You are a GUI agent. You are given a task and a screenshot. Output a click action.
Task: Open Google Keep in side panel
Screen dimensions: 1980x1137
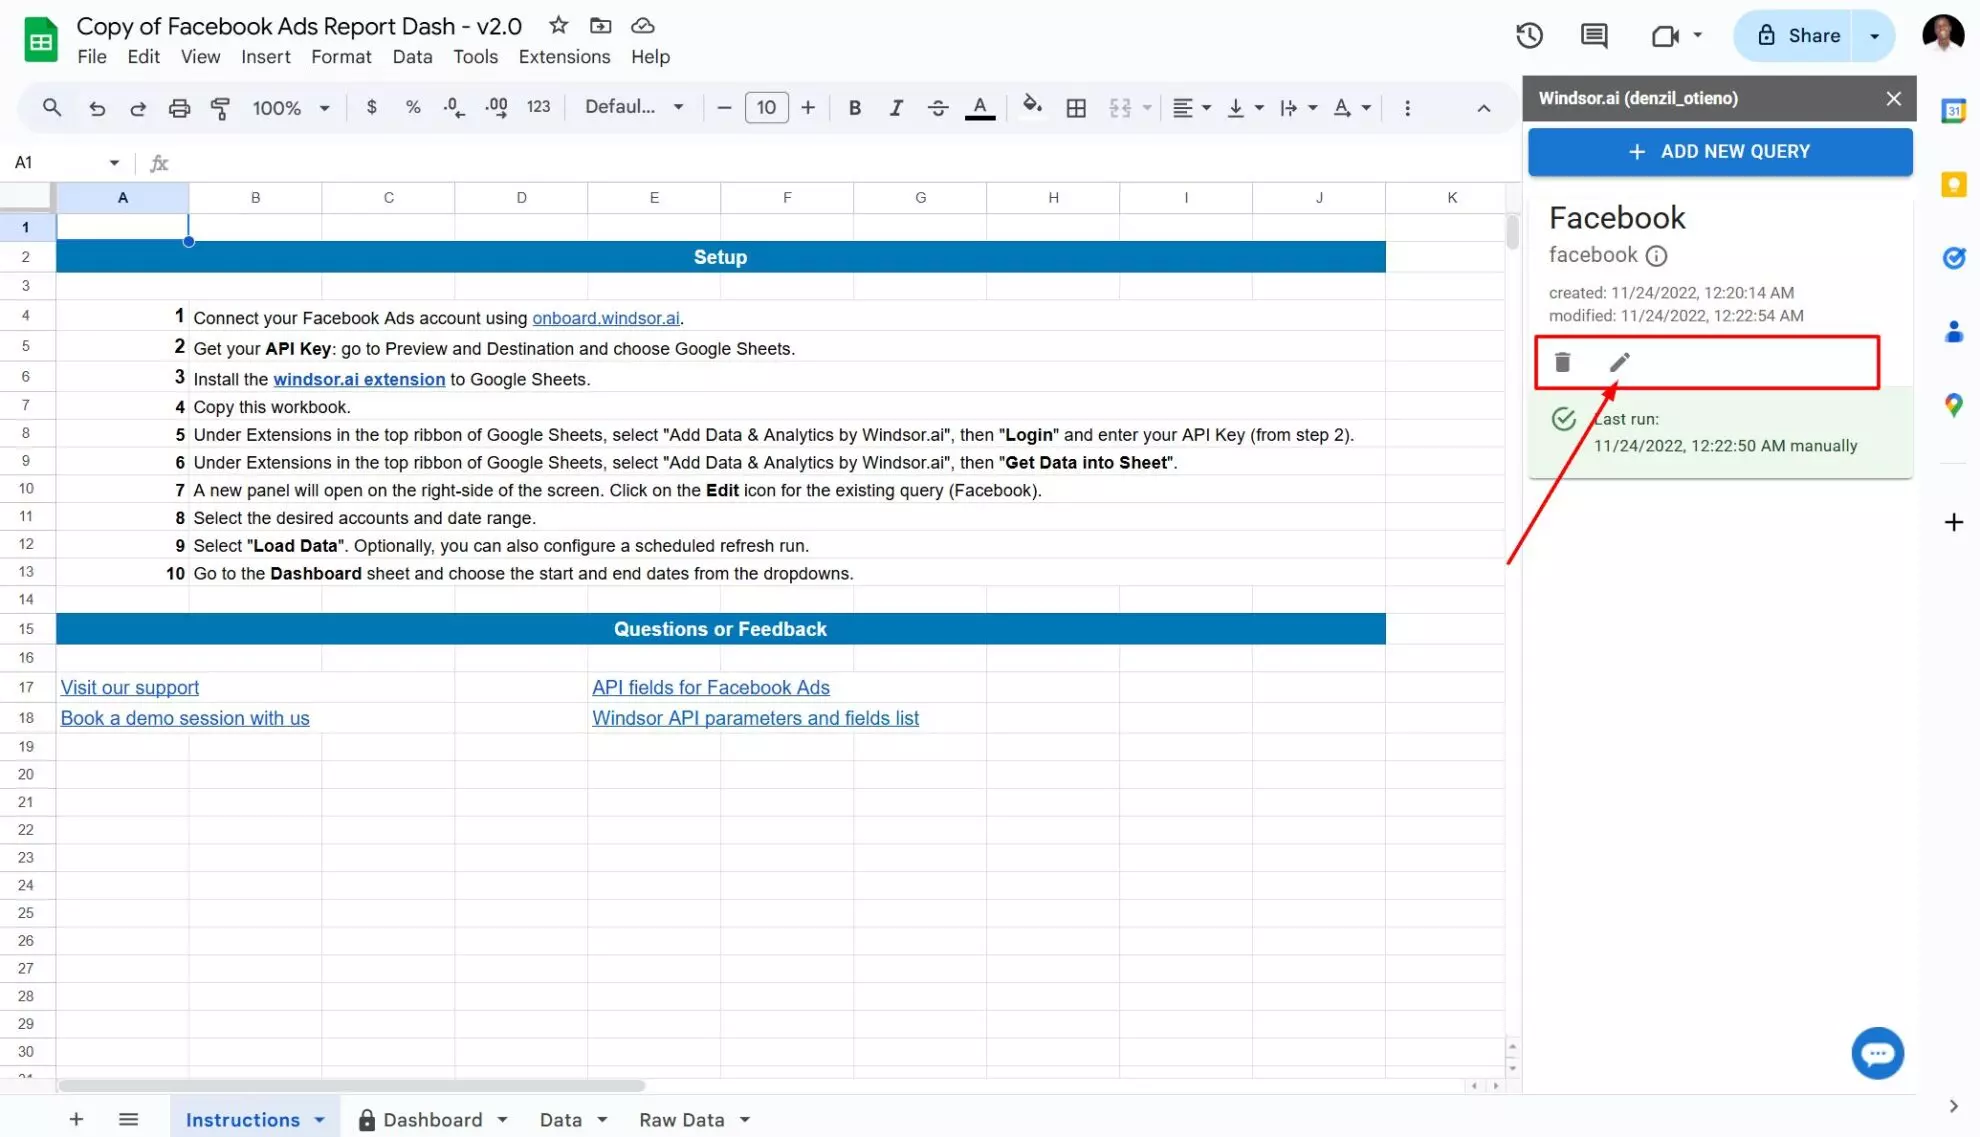click(x=1953, y=184)
